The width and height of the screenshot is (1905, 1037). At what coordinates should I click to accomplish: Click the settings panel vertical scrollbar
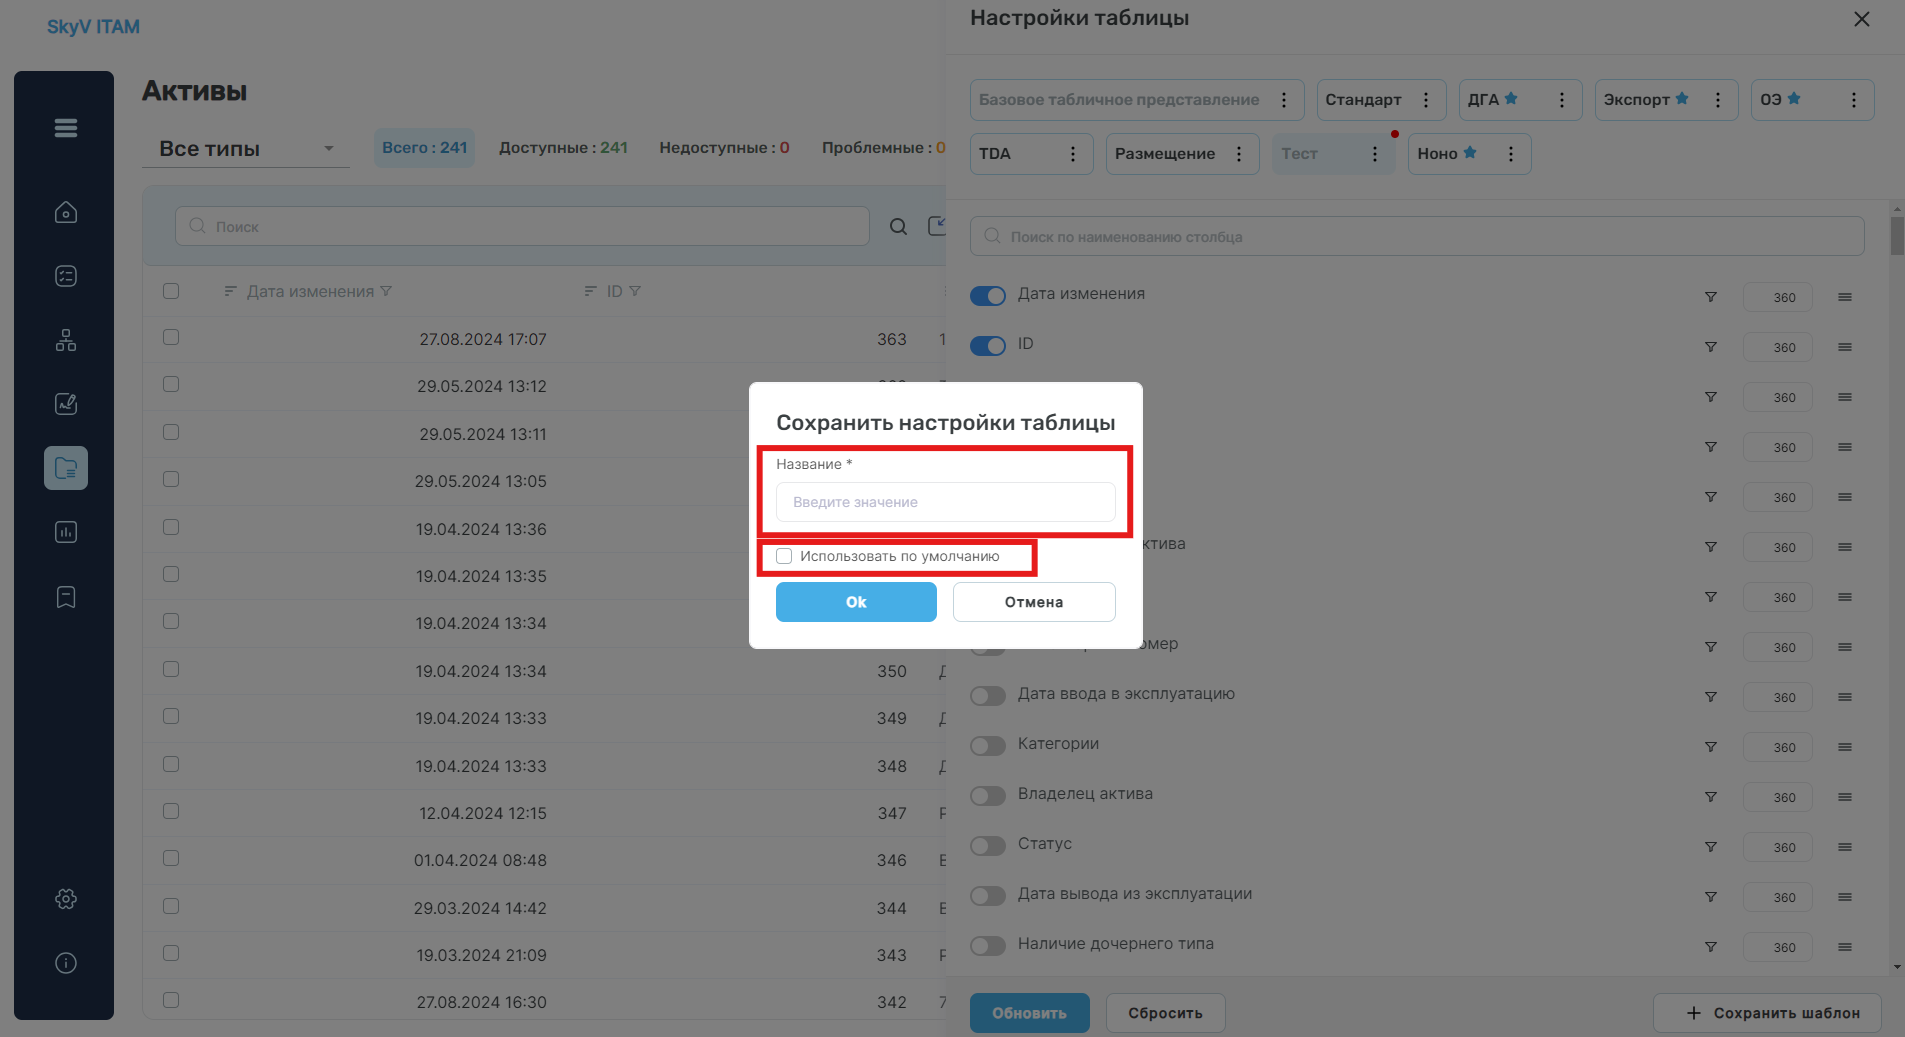1897,236
